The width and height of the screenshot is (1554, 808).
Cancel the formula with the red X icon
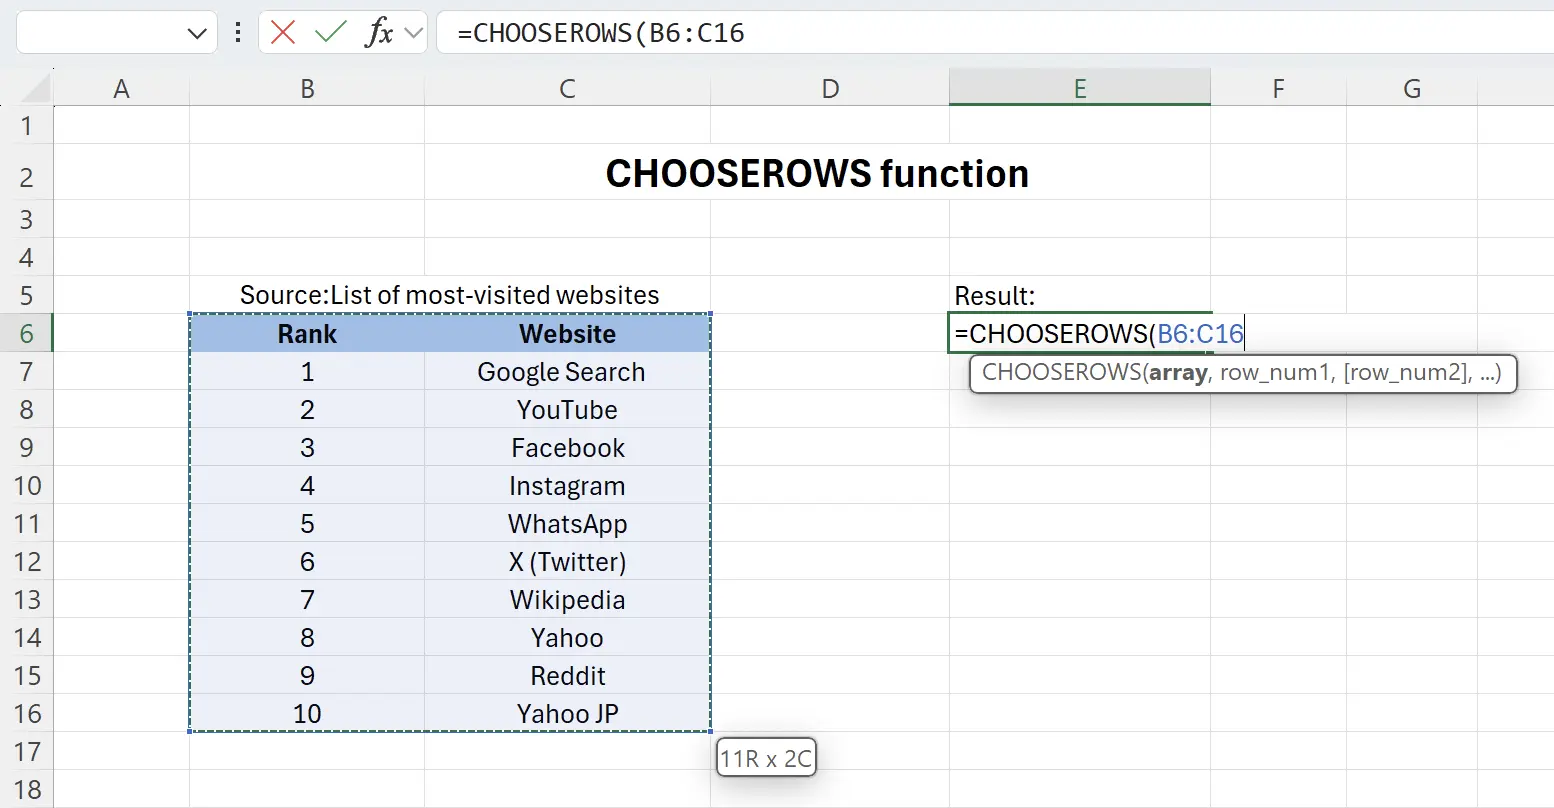click(x=282, y=32)
